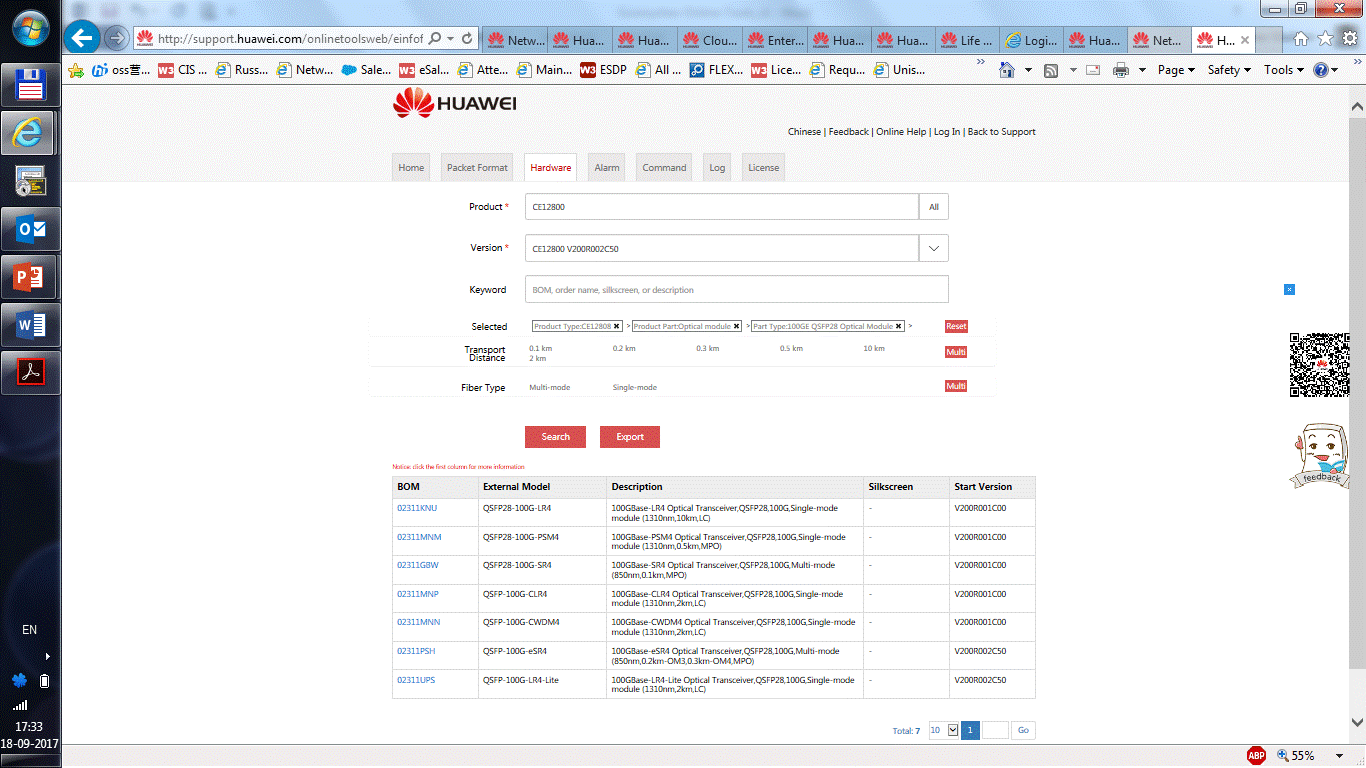
Task: Open the Print options dropdown arrow
Action: coord(1143,70)
